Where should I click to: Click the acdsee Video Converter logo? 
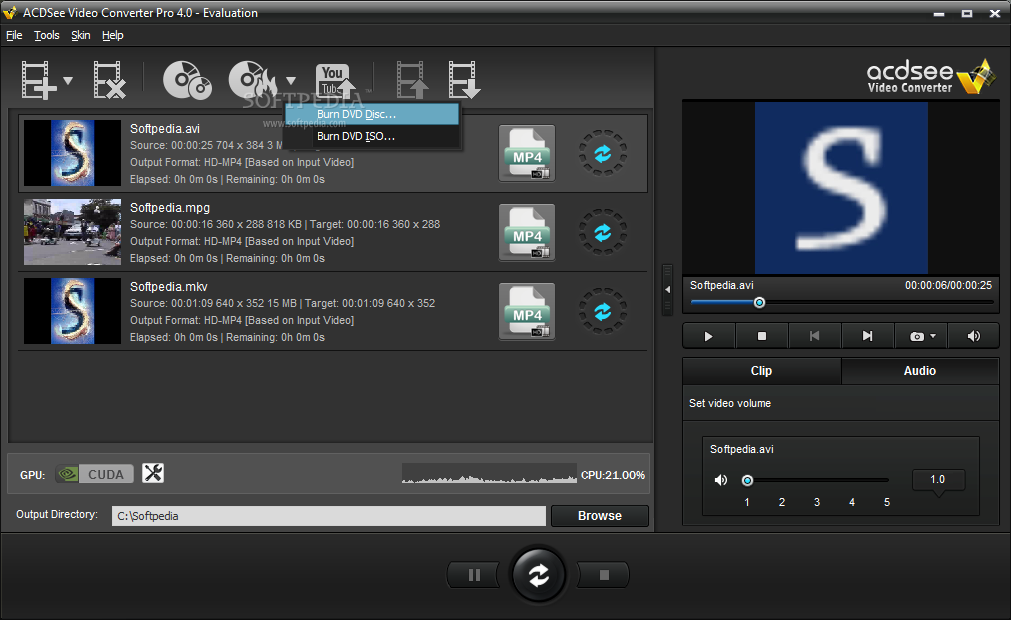[x=929, y=77]
